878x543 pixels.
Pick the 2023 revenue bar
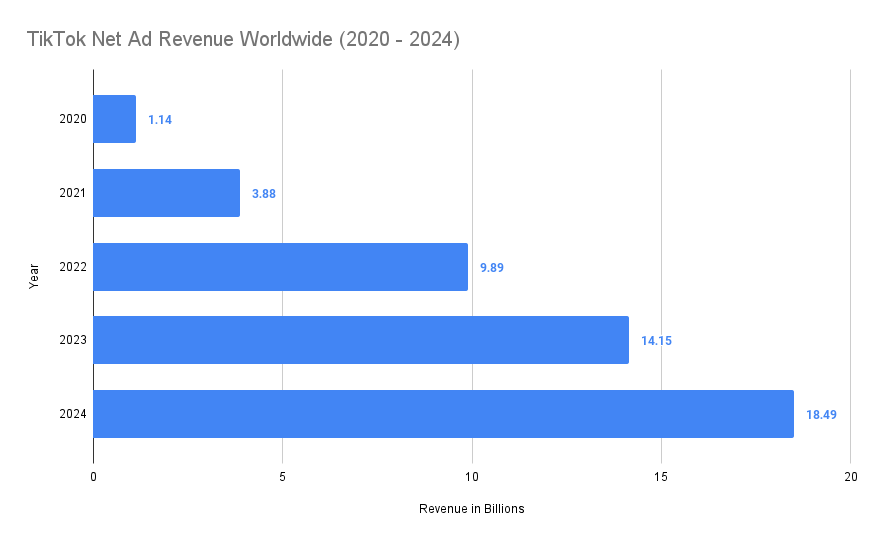(360, 340)
